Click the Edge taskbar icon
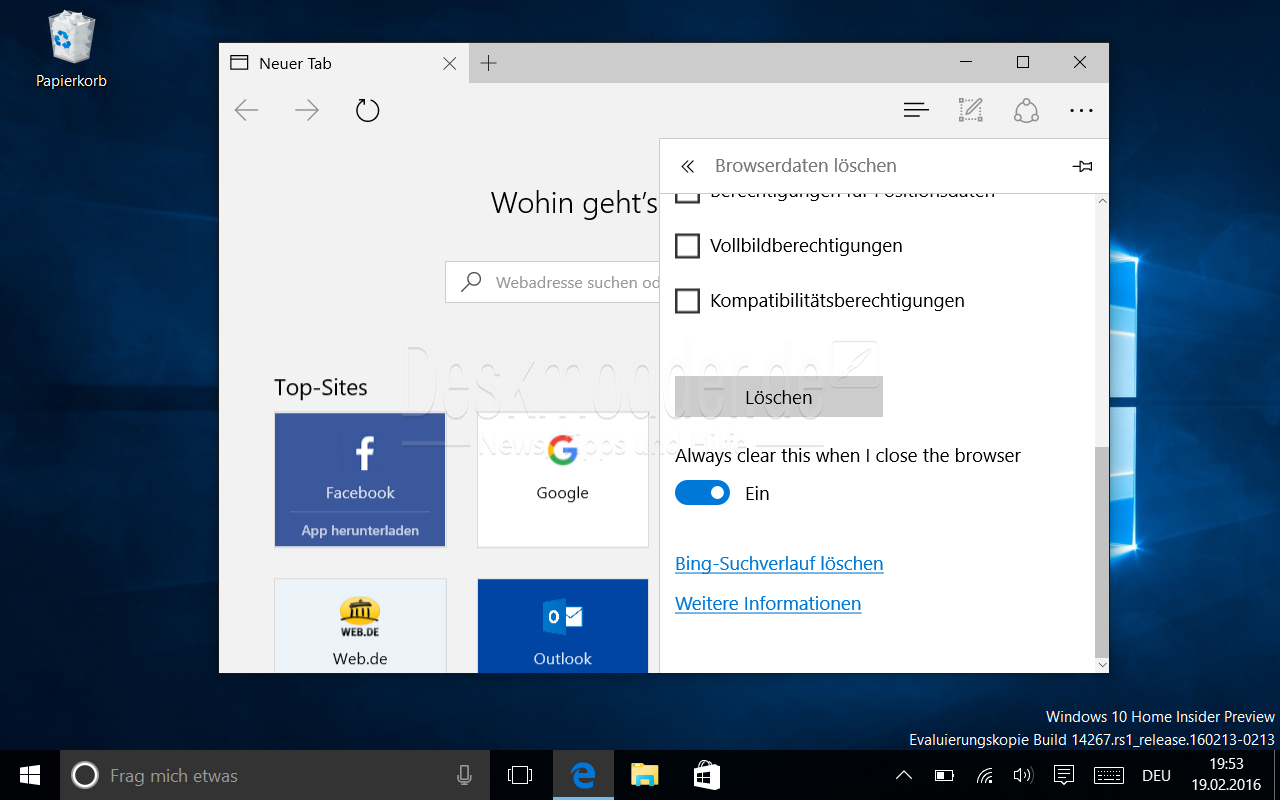 (583, 775)
